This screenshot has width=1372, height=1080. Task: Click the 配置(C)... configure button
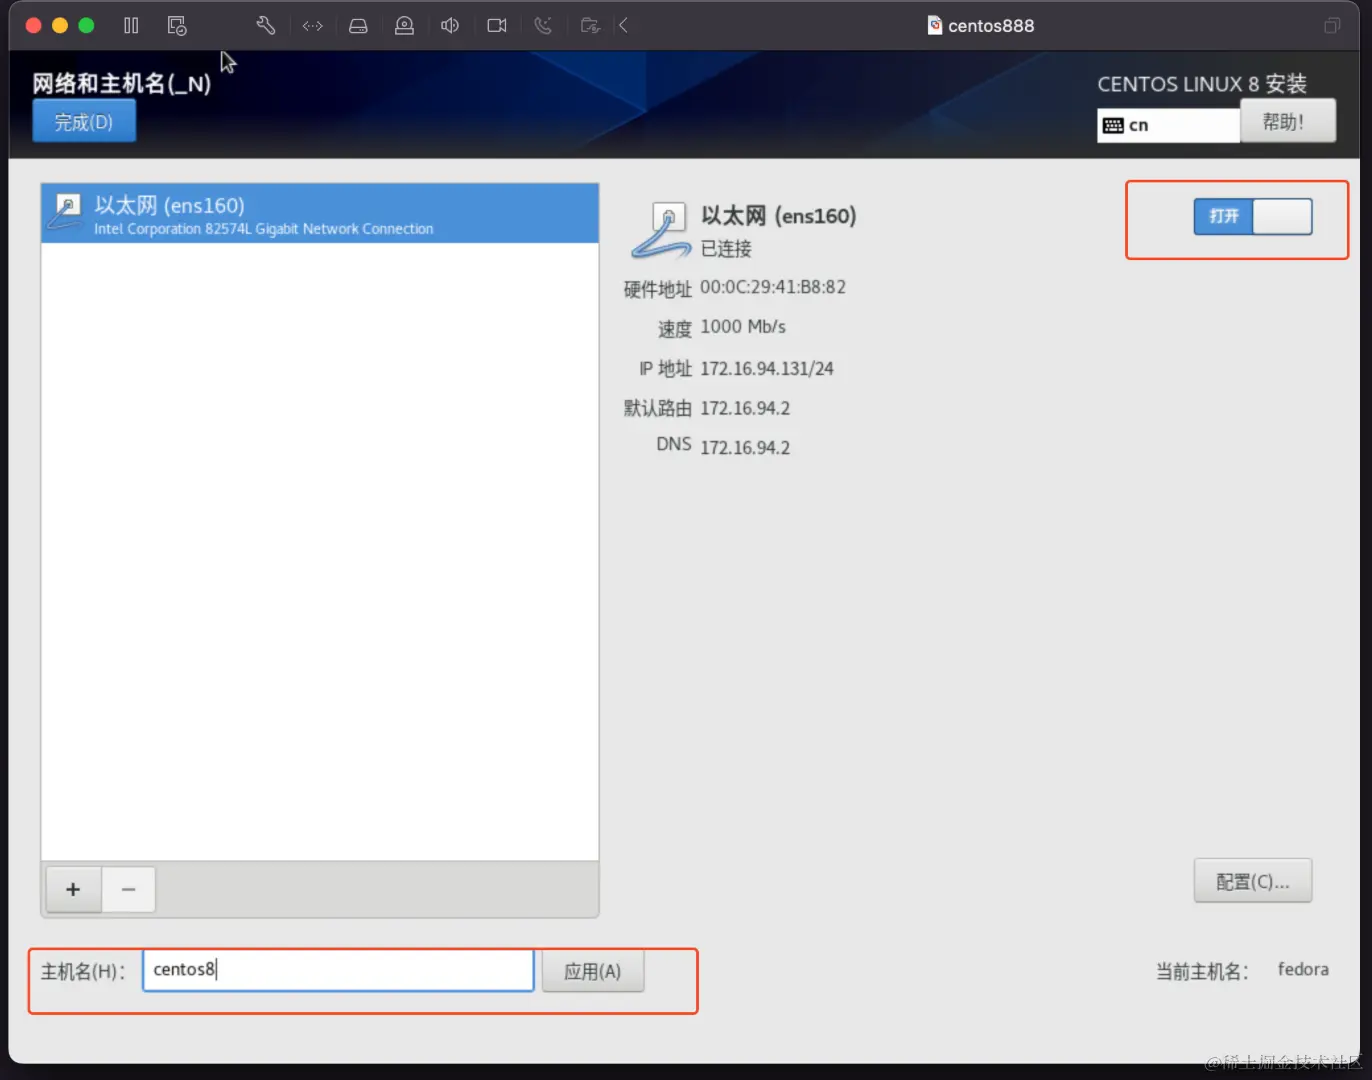pos(1252,881)
